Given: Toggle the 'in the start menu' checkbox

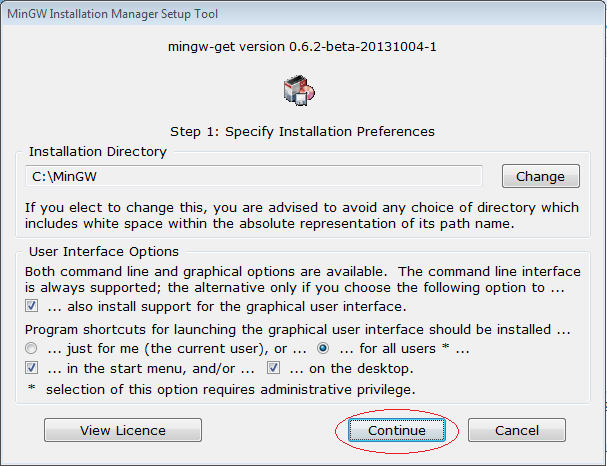Looking at the screenshot, I should click(x=31, y=368).
